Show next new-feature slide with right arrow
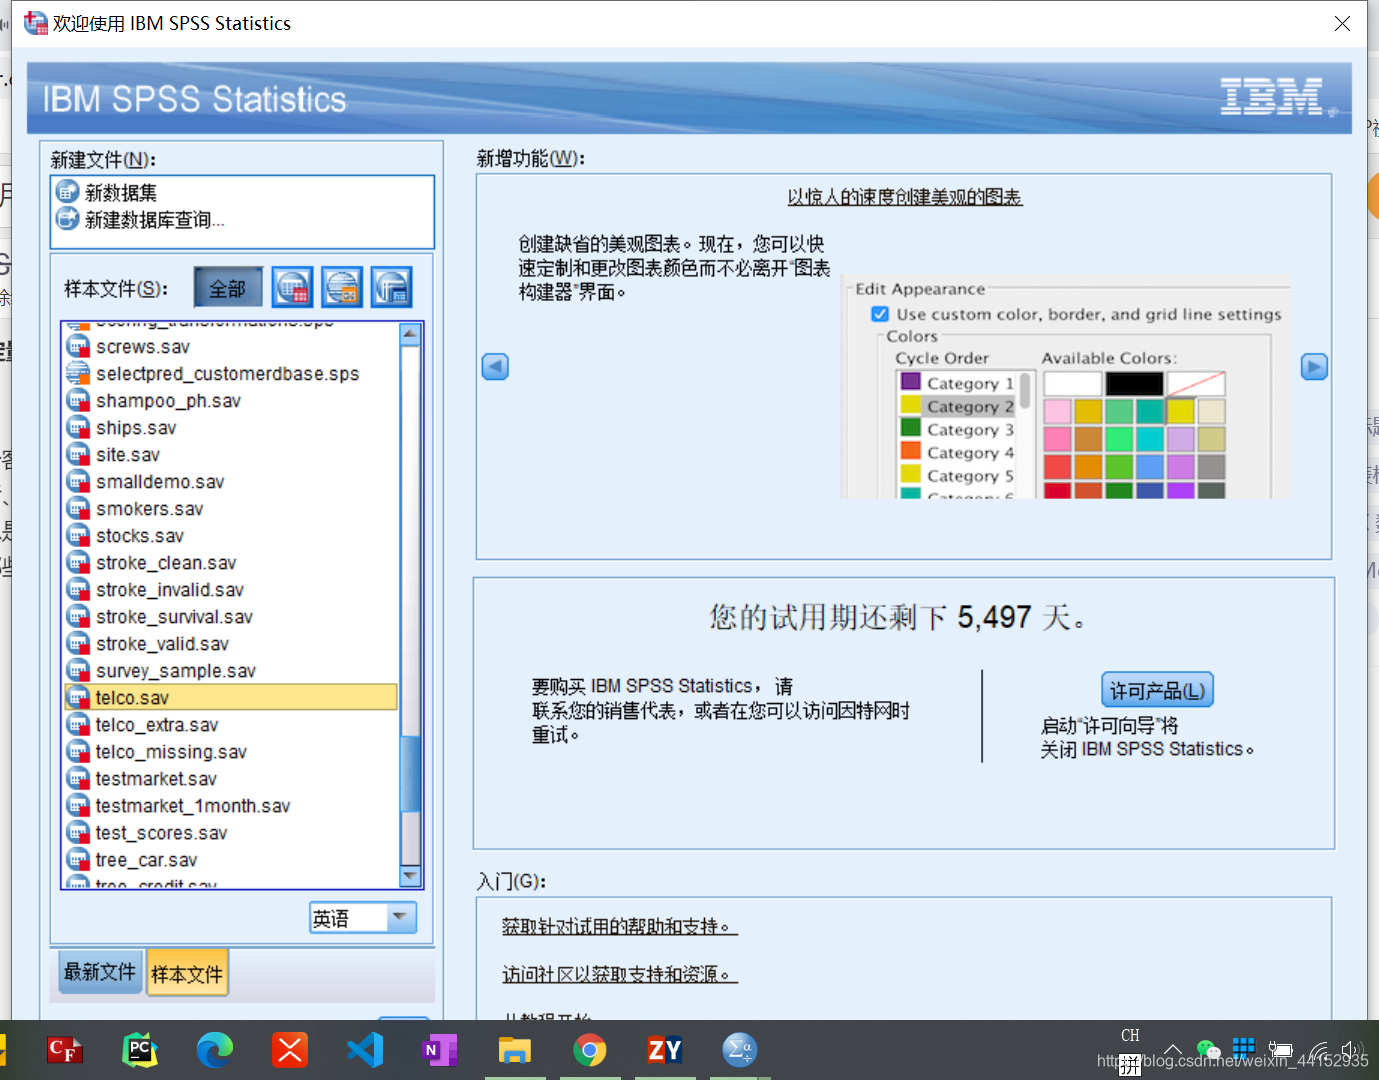This screenshot has height=1080, width=1379. 1314,366
